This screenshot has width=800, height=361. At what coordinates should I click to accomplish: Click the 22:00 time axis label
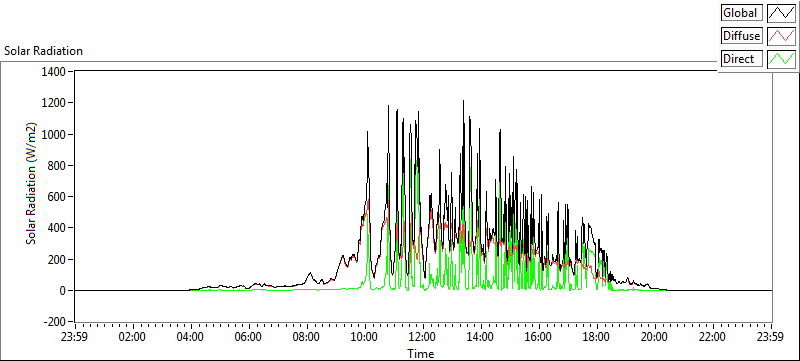(713, 337)
